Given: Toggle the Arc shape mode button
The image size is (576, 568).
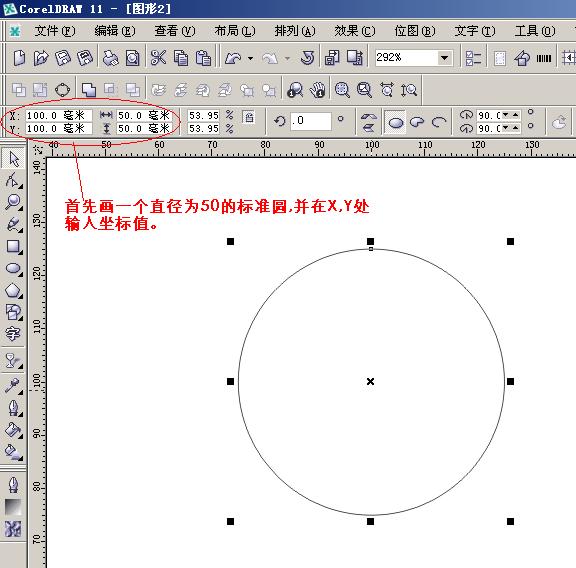Looking at the screenshot, I should 439,122.
